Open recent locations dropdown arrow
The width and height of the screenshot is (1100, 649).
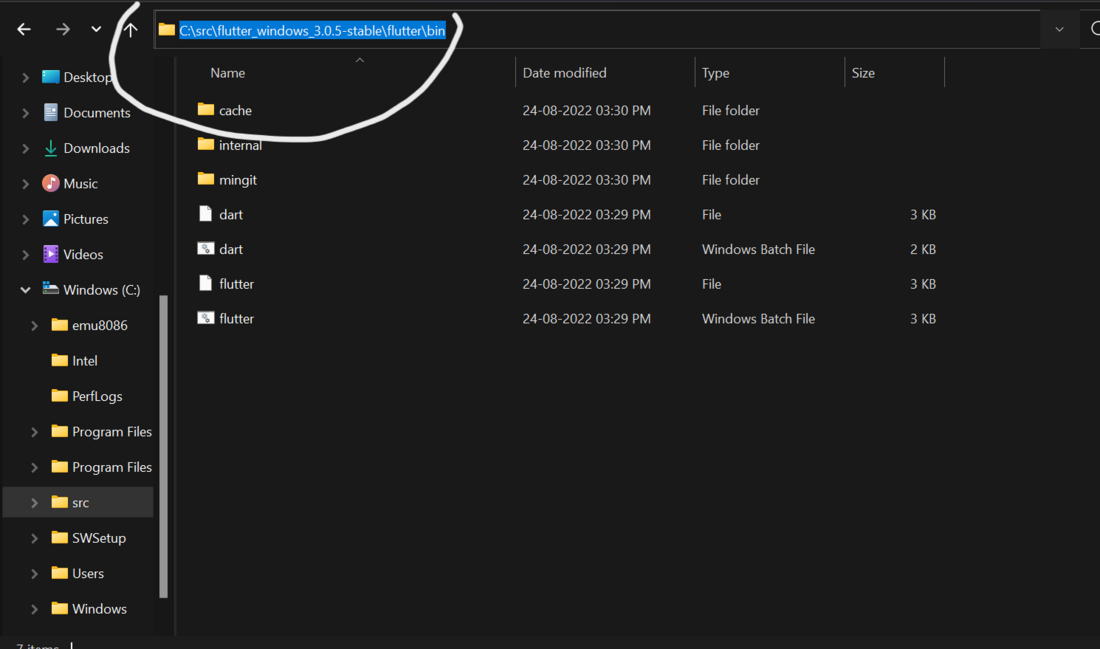tap(96, 29)
